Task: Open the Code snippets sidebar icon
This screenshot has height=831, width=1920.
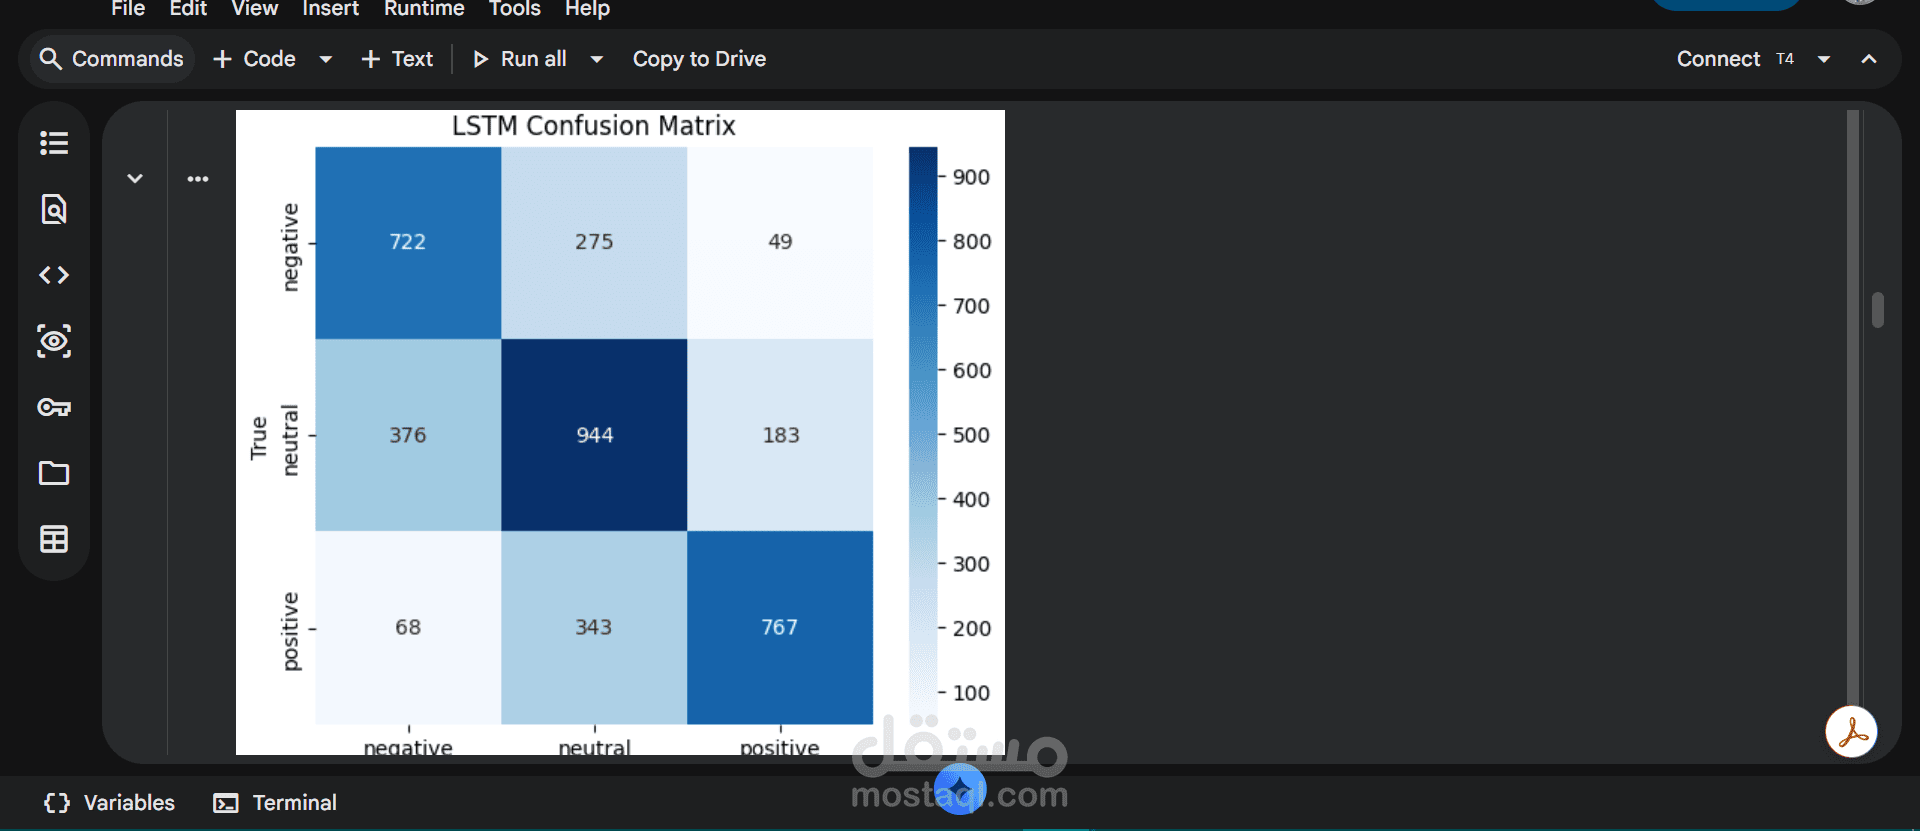Action: (x=54, y=275)
